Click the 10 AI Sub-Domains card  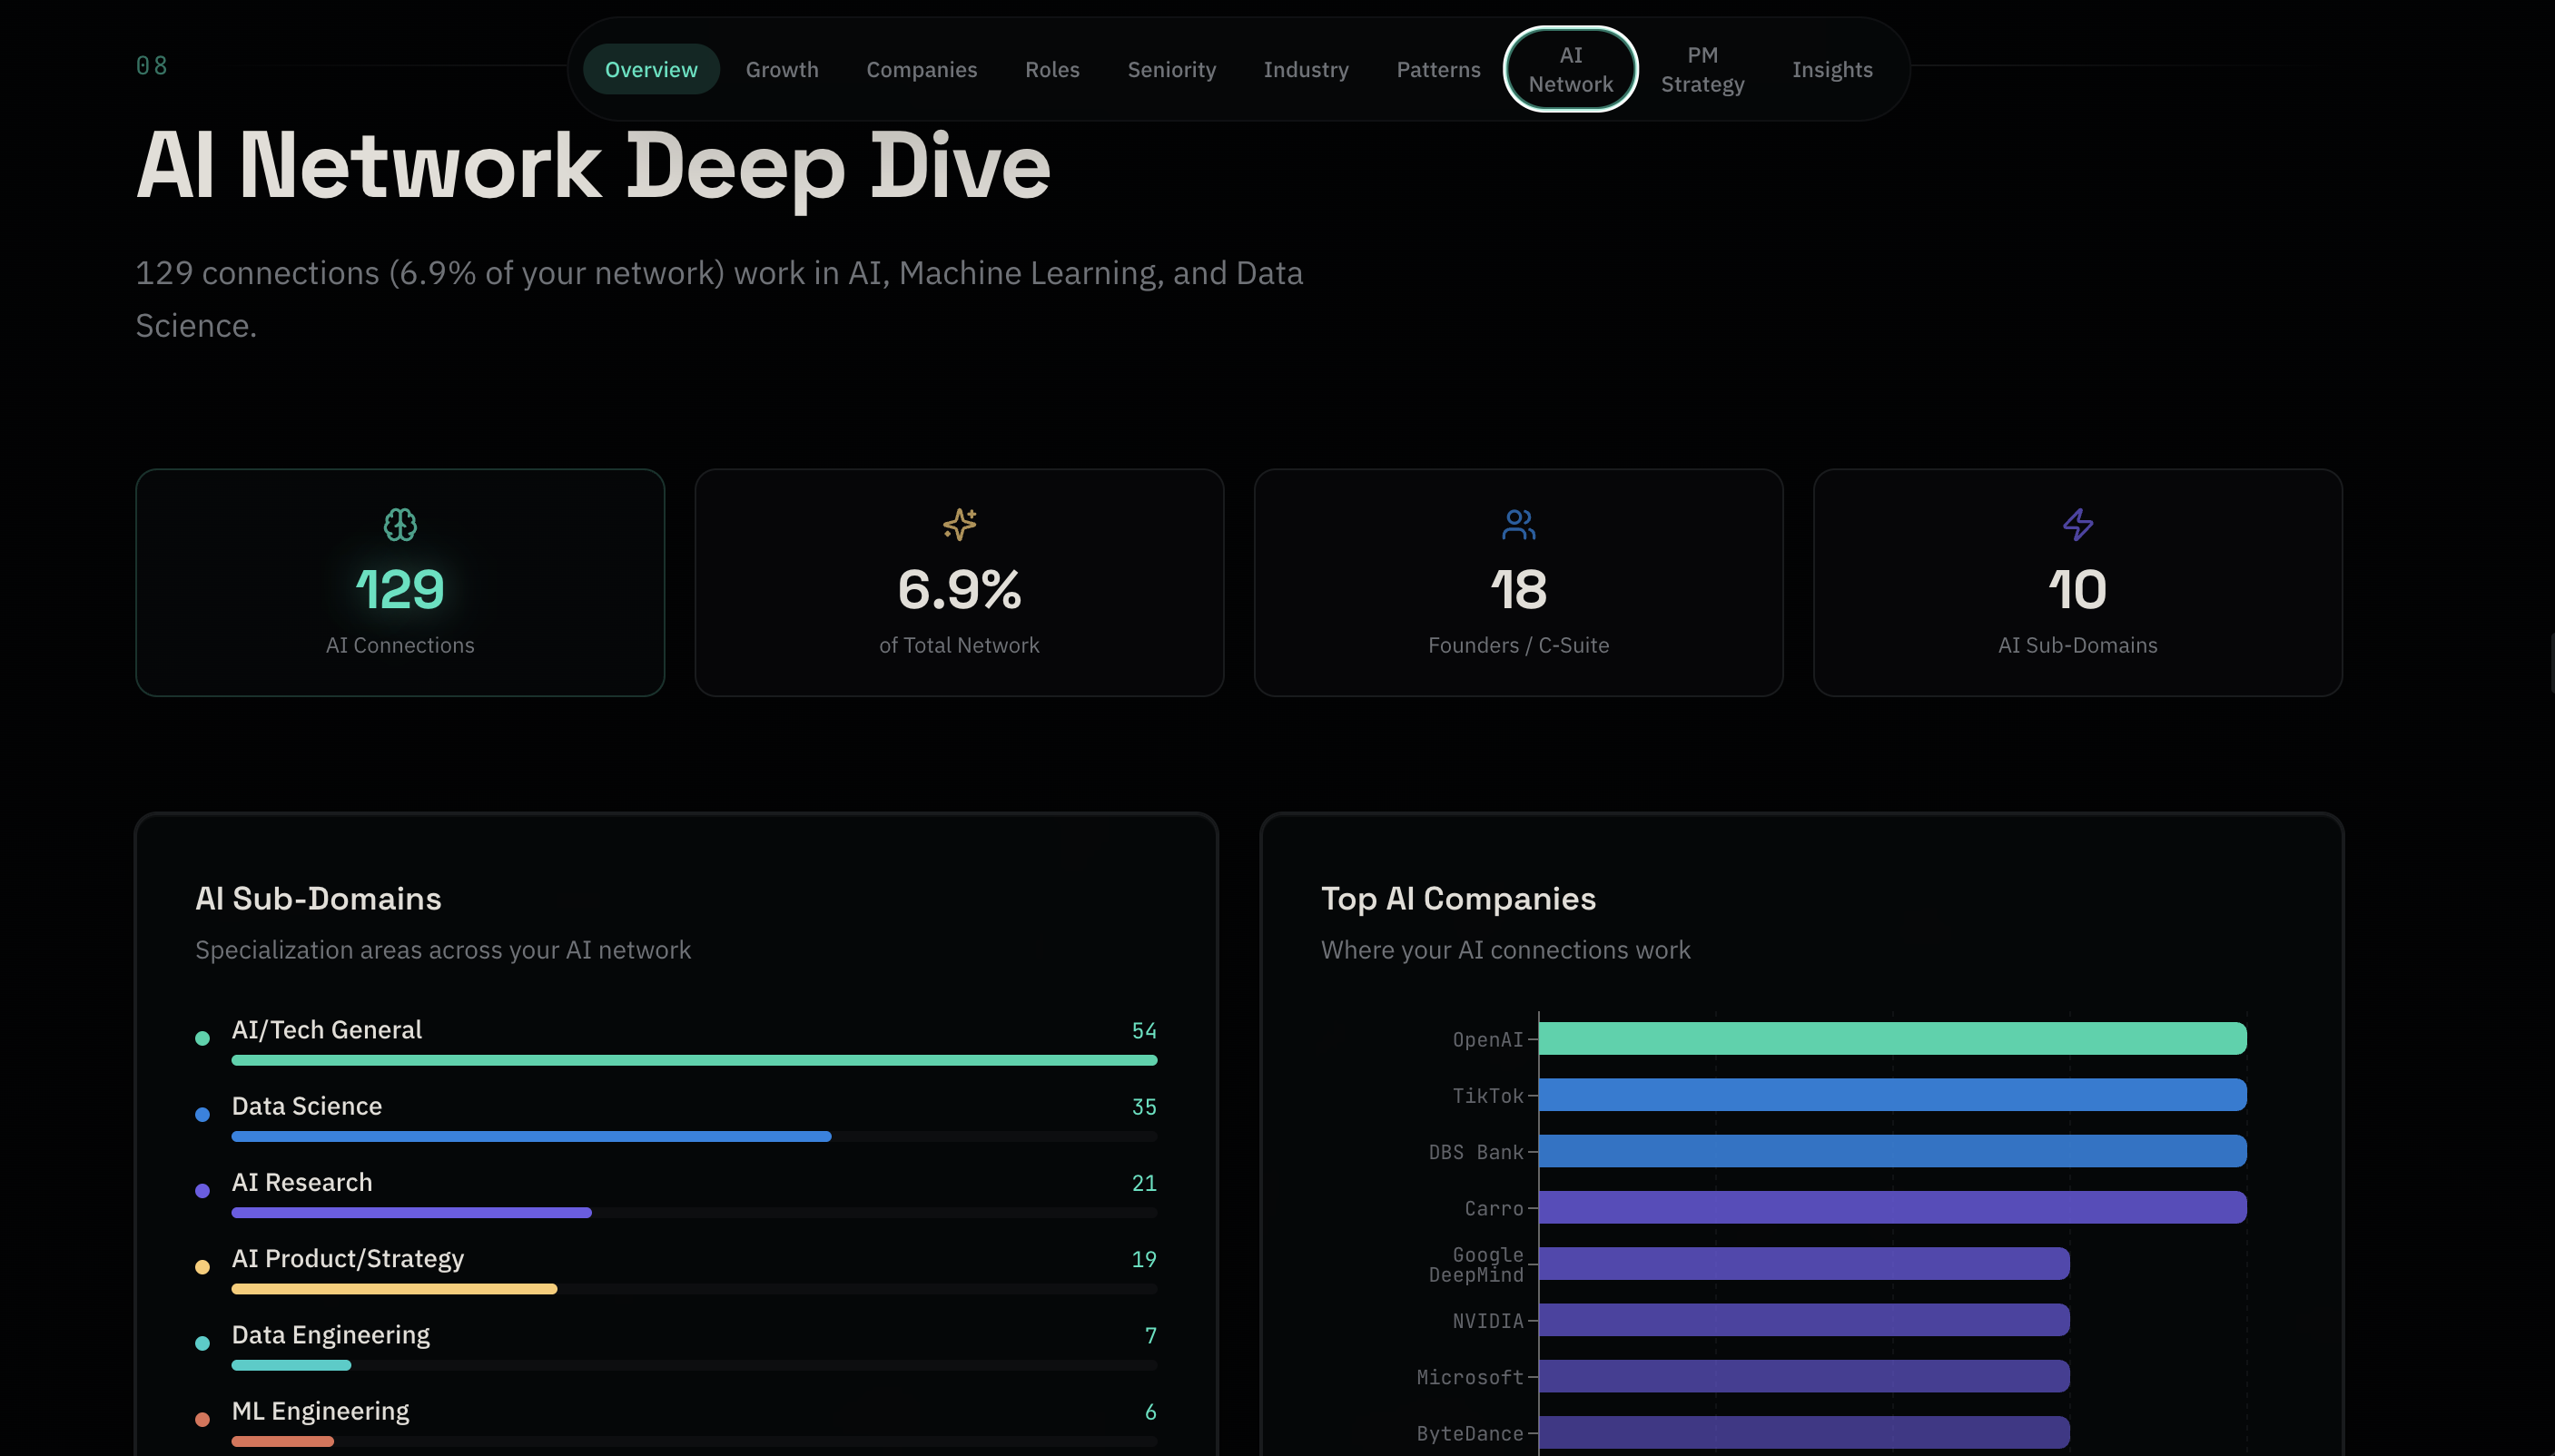pos(2078,582)
